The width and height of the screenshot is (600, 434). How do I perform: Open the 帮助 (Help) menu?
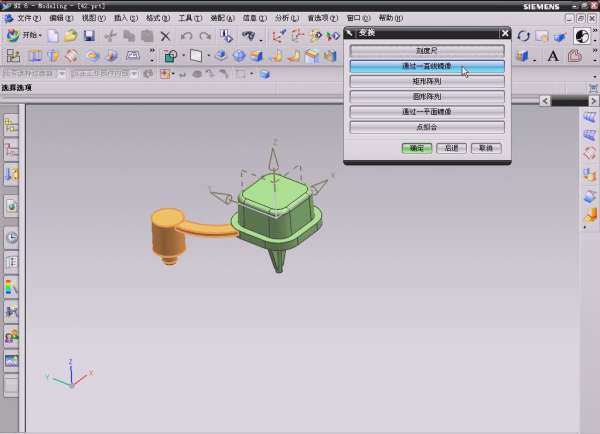(390, 18)
